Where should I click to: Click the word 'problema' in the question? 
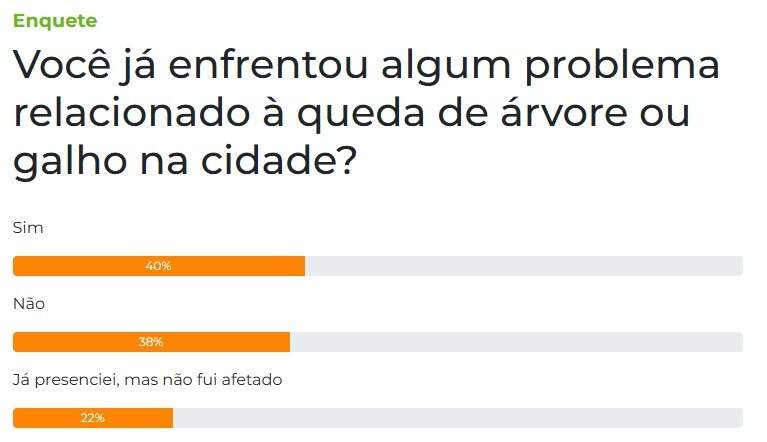[x=622, y=67]
